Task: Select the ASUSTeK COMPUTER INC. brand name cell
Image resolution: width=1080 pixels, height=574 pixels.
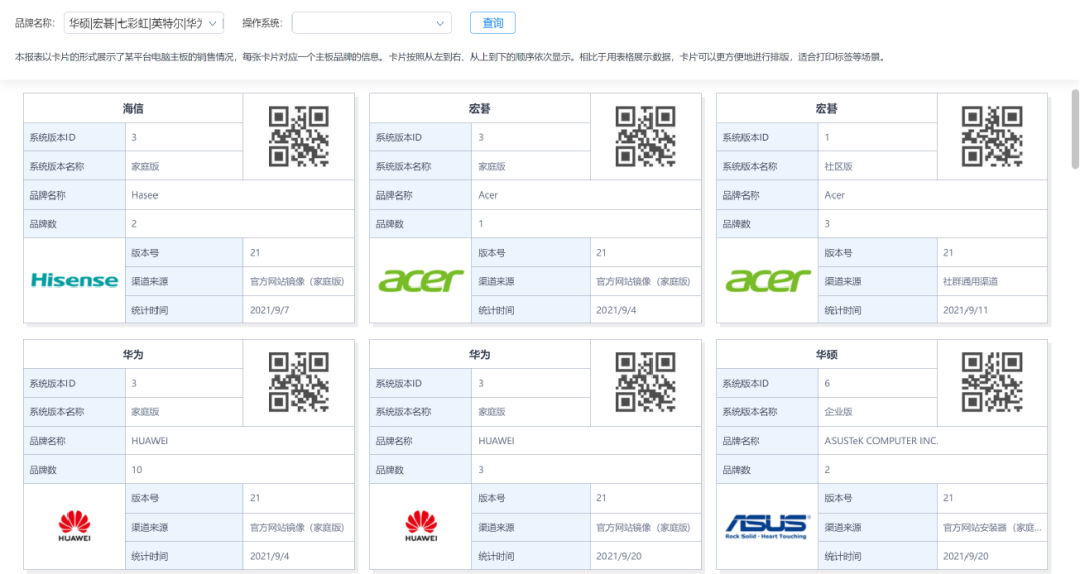Action: [x=881, y=441]
